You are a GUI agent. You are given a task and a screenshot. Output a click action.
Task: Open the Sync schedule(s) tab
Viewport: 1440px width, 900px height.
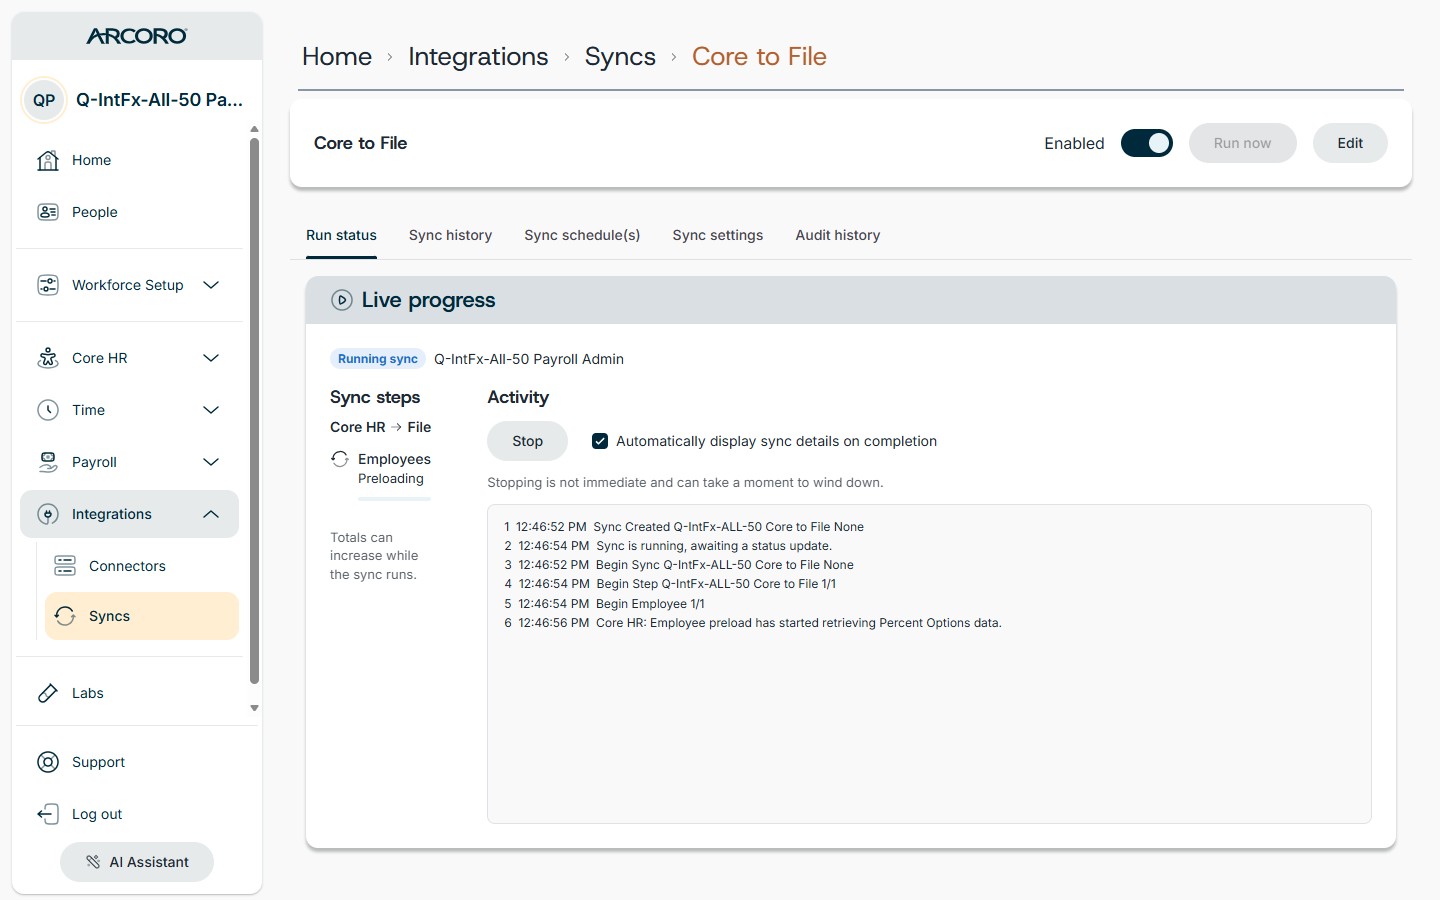tap(582, 235)
